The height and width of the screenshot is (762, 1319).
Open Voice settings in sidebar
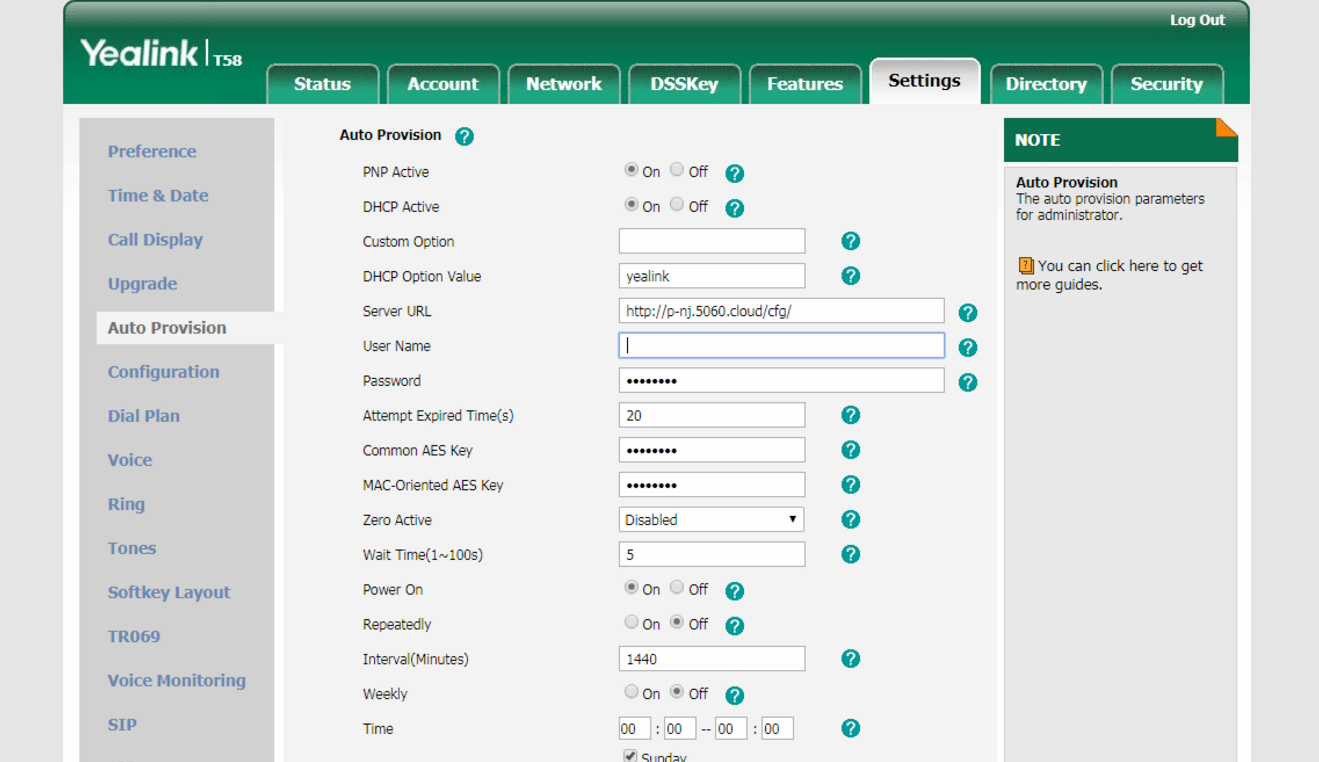(x=130, y=459)
